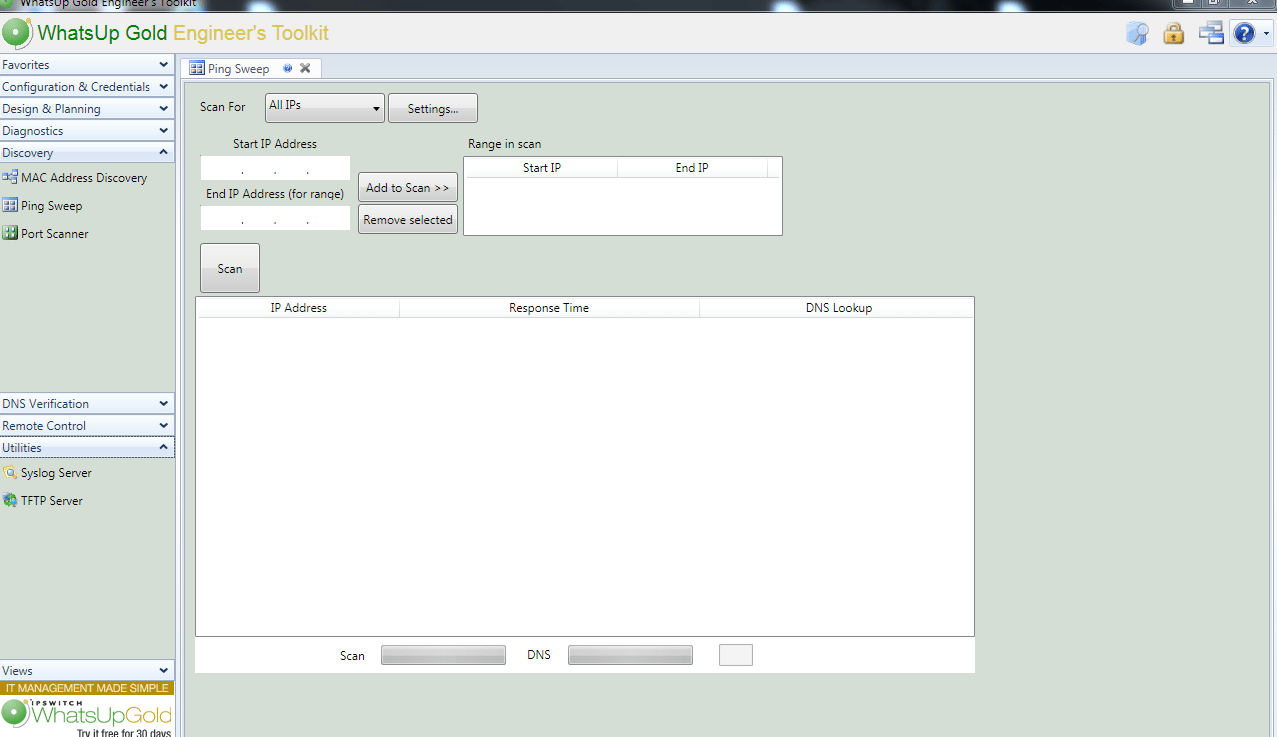Expand the Views section

pos(87,671)
